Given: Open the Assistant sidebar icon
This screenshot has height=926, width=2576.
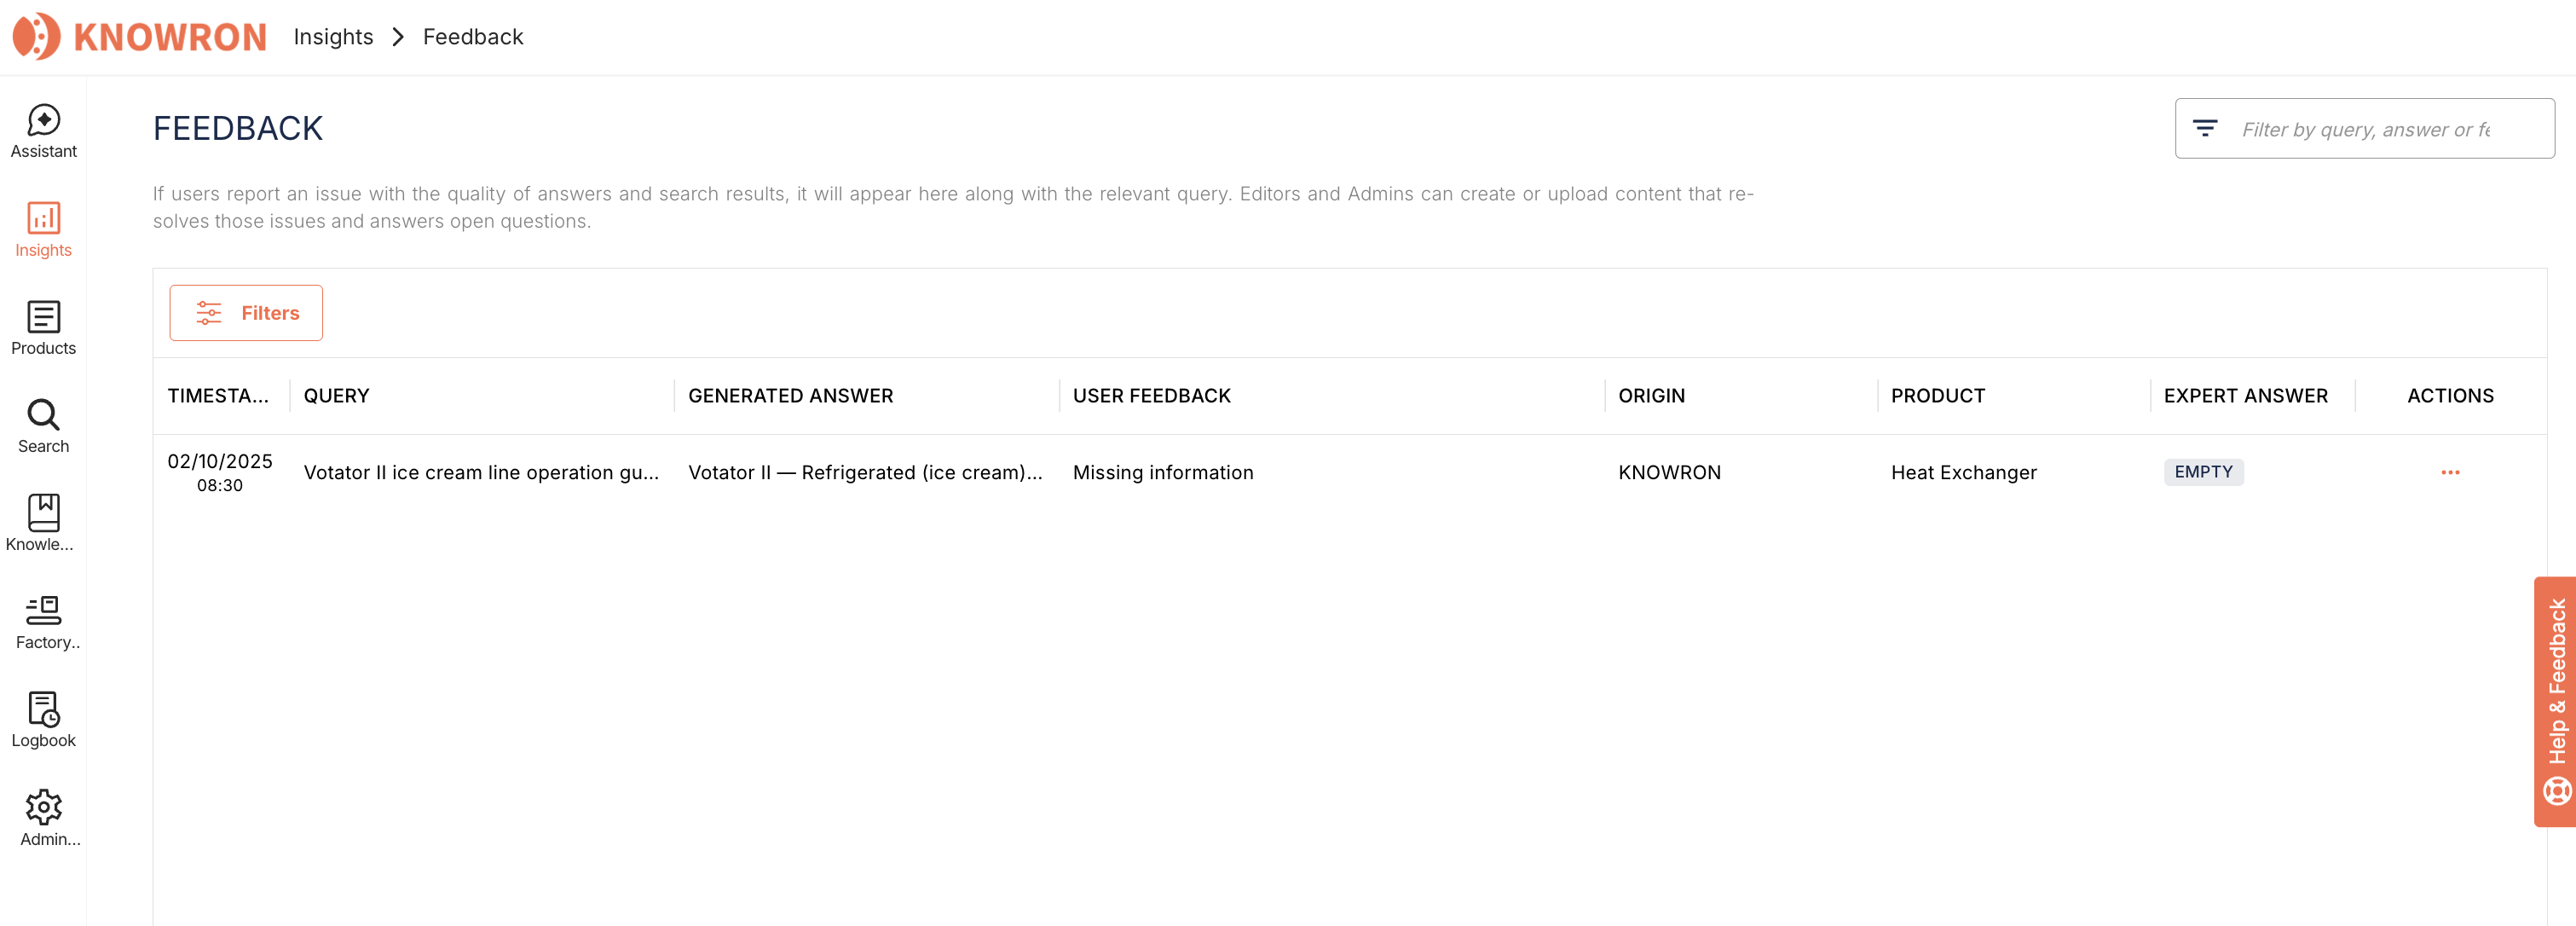Looking at the screenshot, I should tap(43, 120).
